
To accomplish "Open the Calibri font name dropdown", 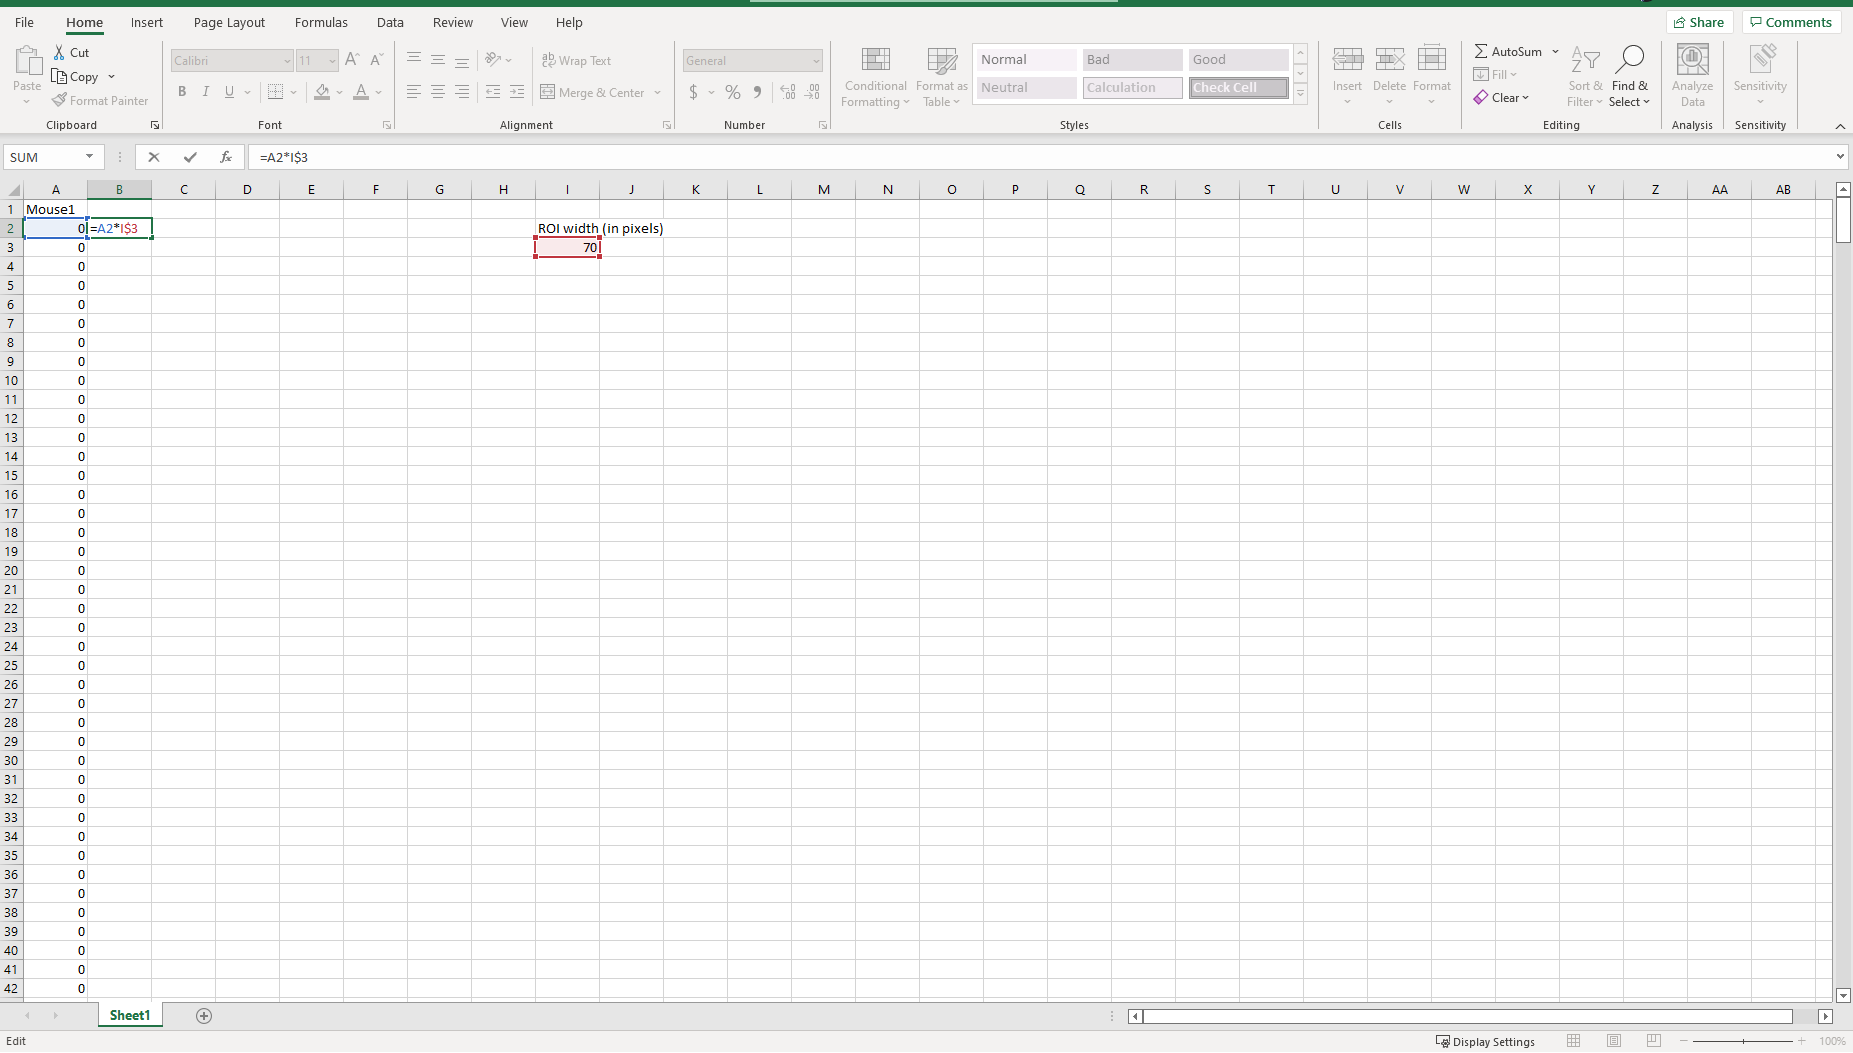I will click(x=287, y=61).
